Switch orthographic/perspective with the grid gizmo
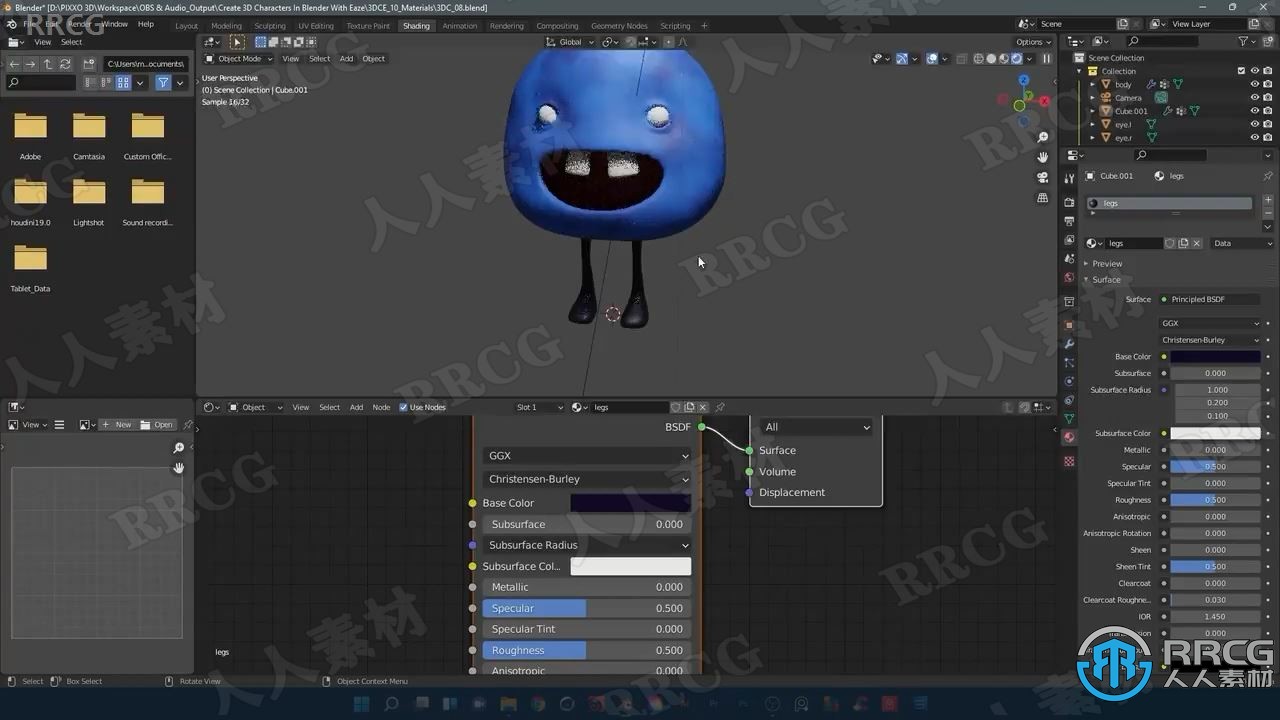 pyautogui.click(x=1043, y=198)
